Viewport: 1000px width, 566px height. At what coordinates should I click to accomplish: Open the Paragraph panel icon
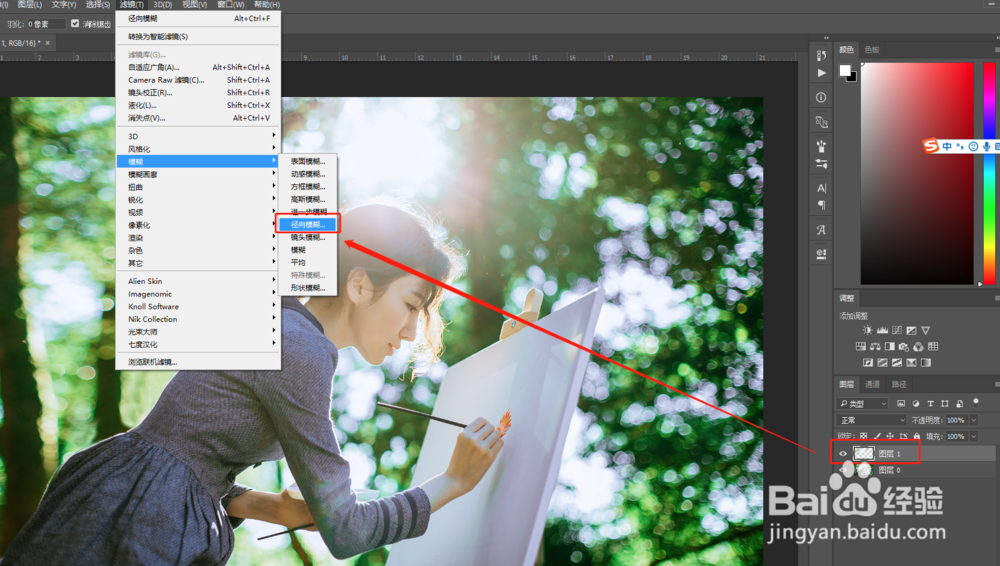pos(821,205)
